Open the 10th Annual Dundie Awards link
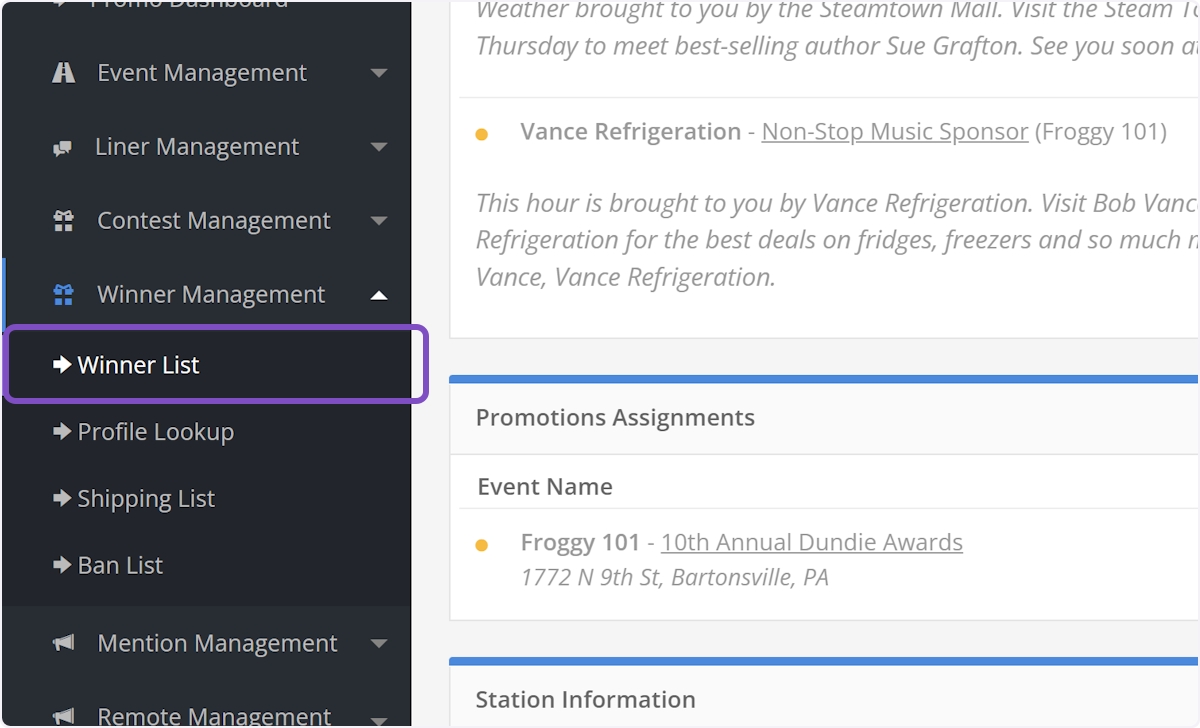The height and width of the screenshot is (728, 1200). click(811, 543)
